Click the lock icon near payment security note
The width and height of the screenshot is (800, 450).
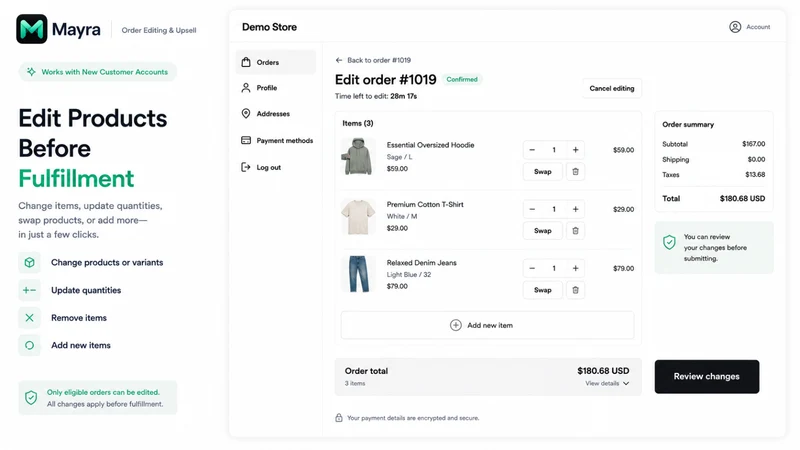[x=339, y=418]
